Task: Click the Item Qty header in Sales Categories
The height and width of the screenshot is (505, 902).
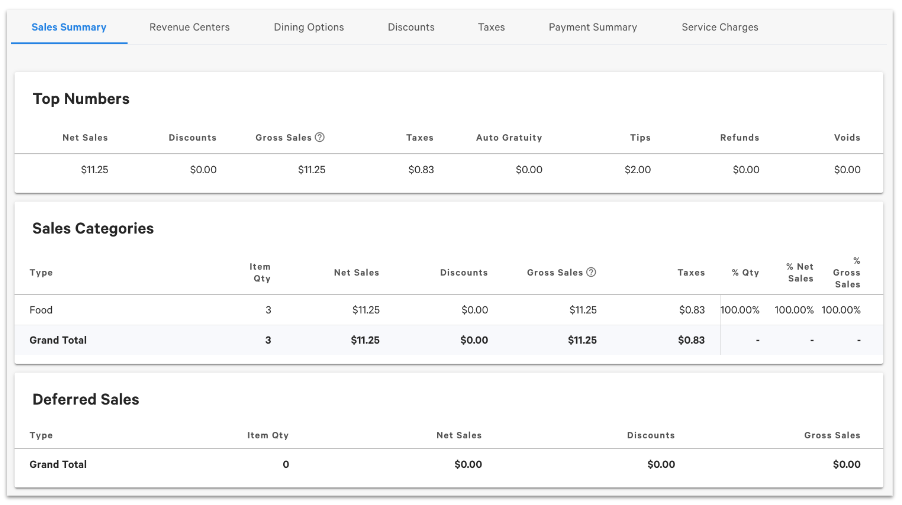Action: pos(260,272)
